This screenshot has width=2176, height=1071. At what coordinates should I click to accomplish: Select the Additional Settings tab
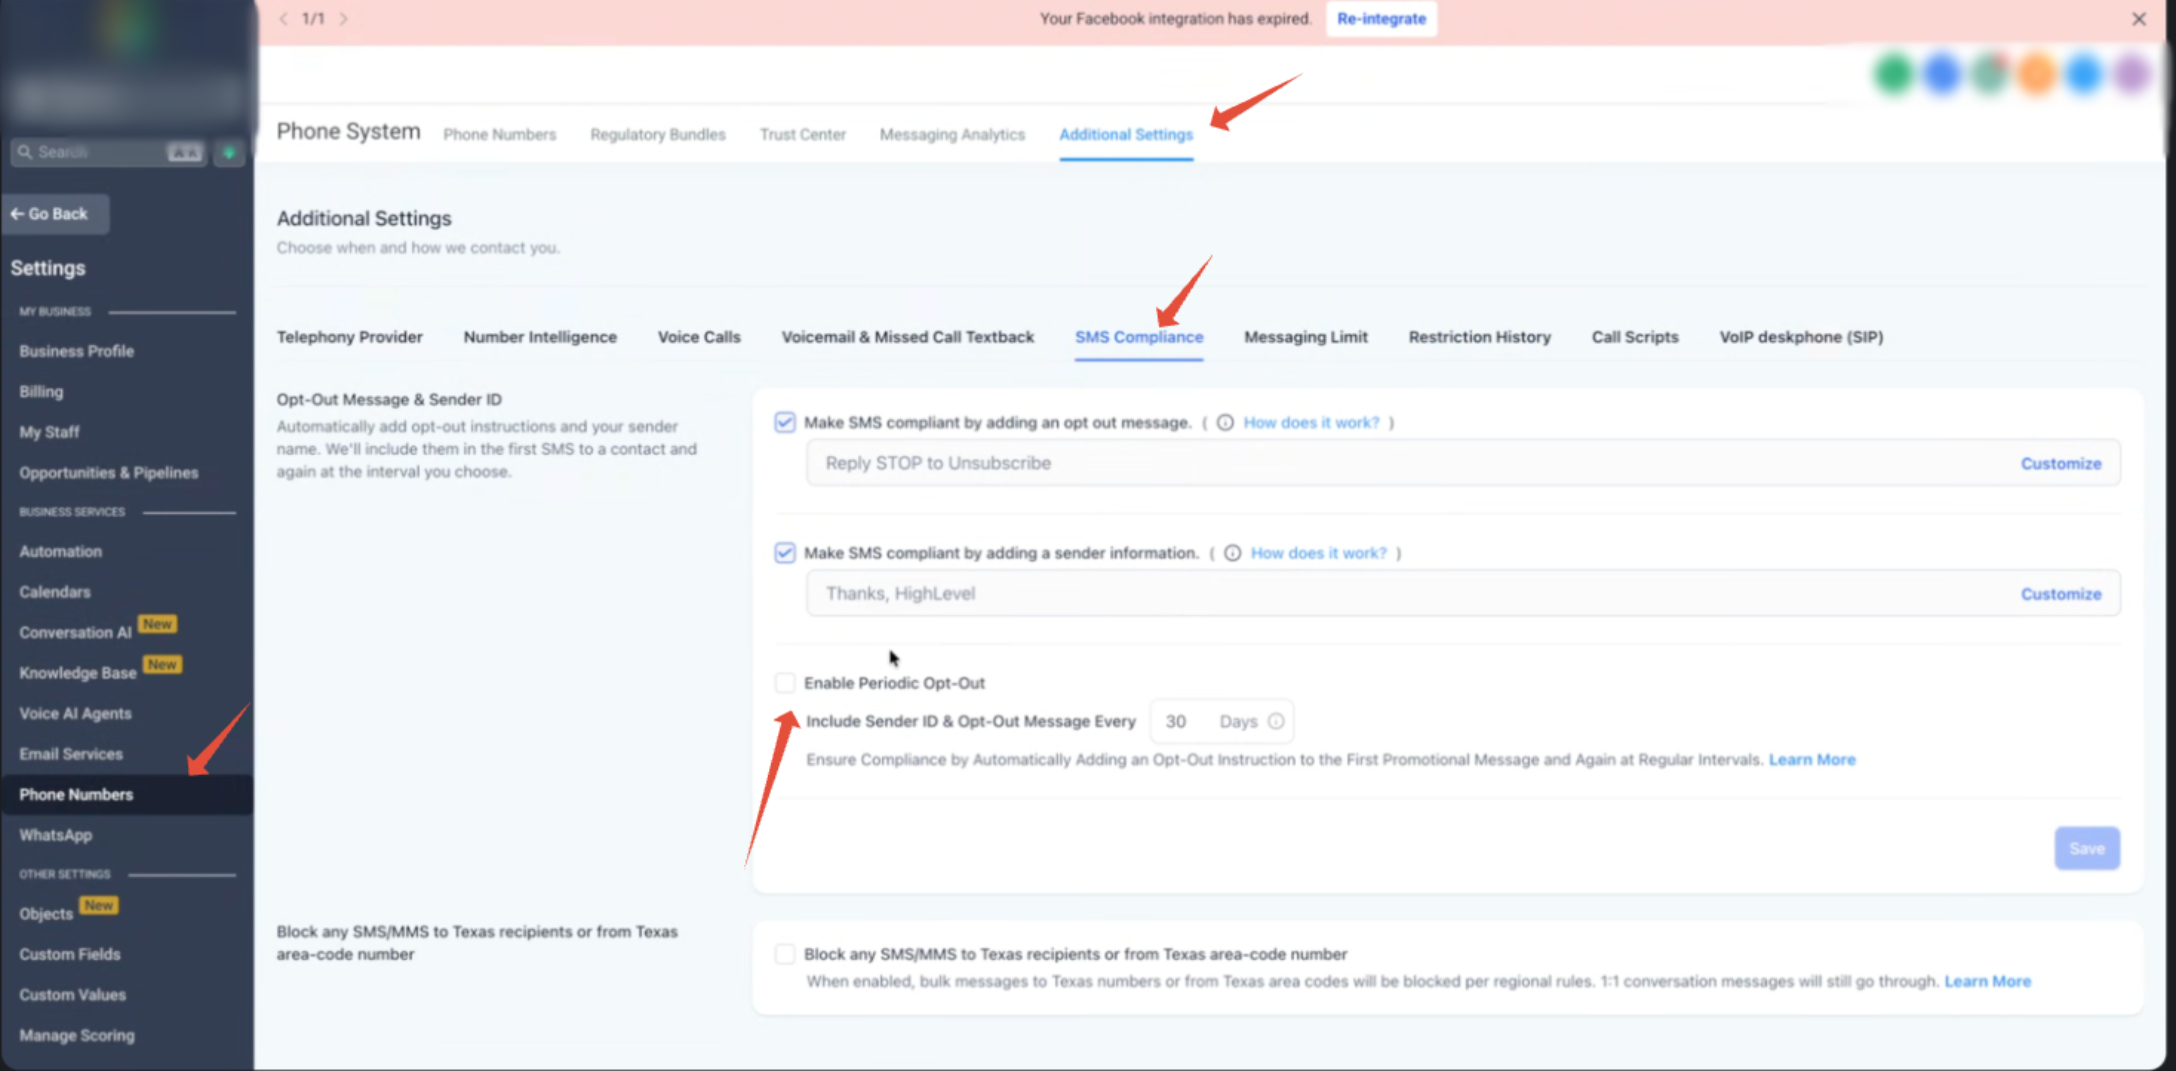1126,134
